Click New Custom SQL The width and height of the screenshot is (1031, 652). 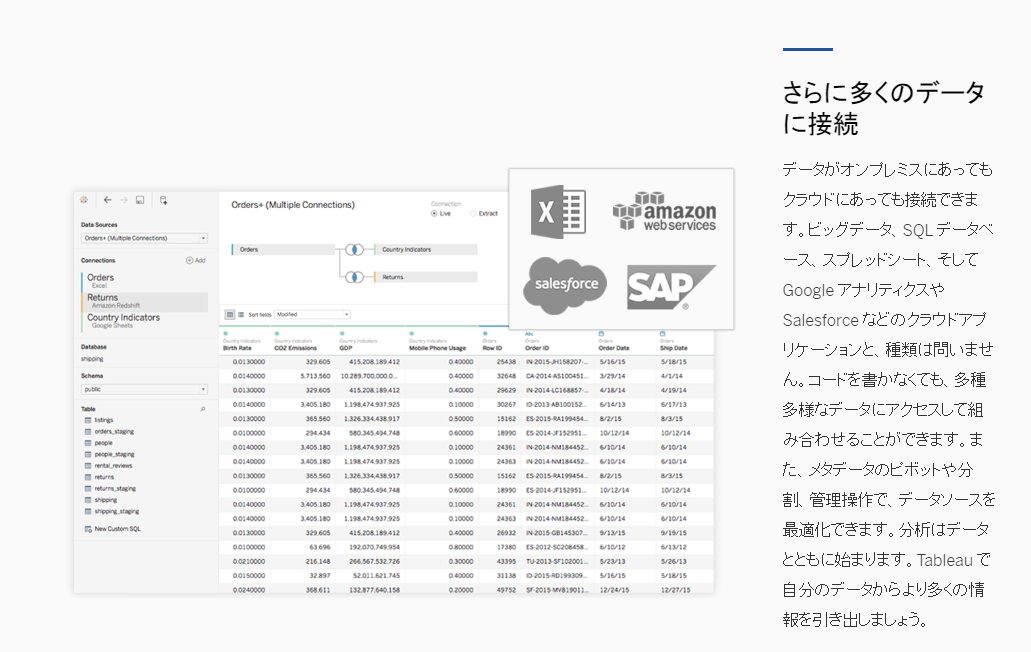pyautogui.click(x=112, y=529)
